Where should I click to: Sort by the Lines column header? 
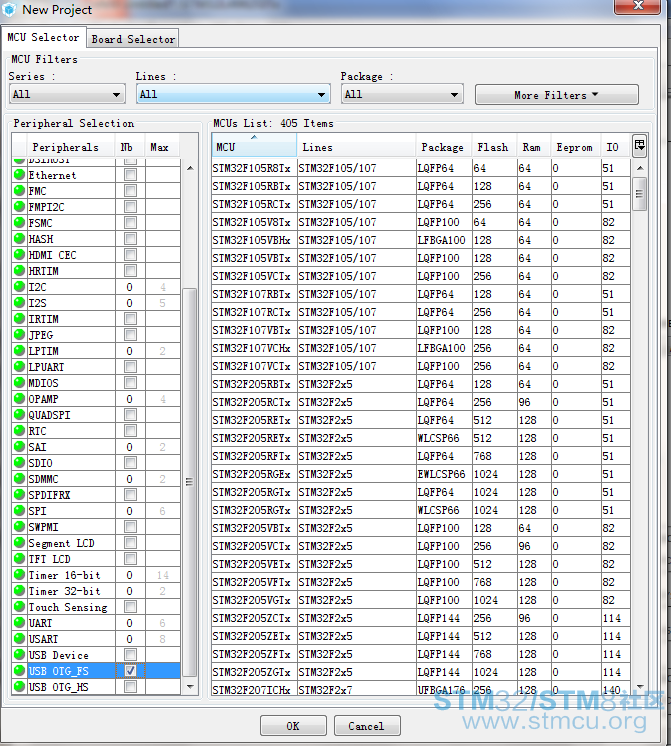pyautogui.click(x=356, y=147)
